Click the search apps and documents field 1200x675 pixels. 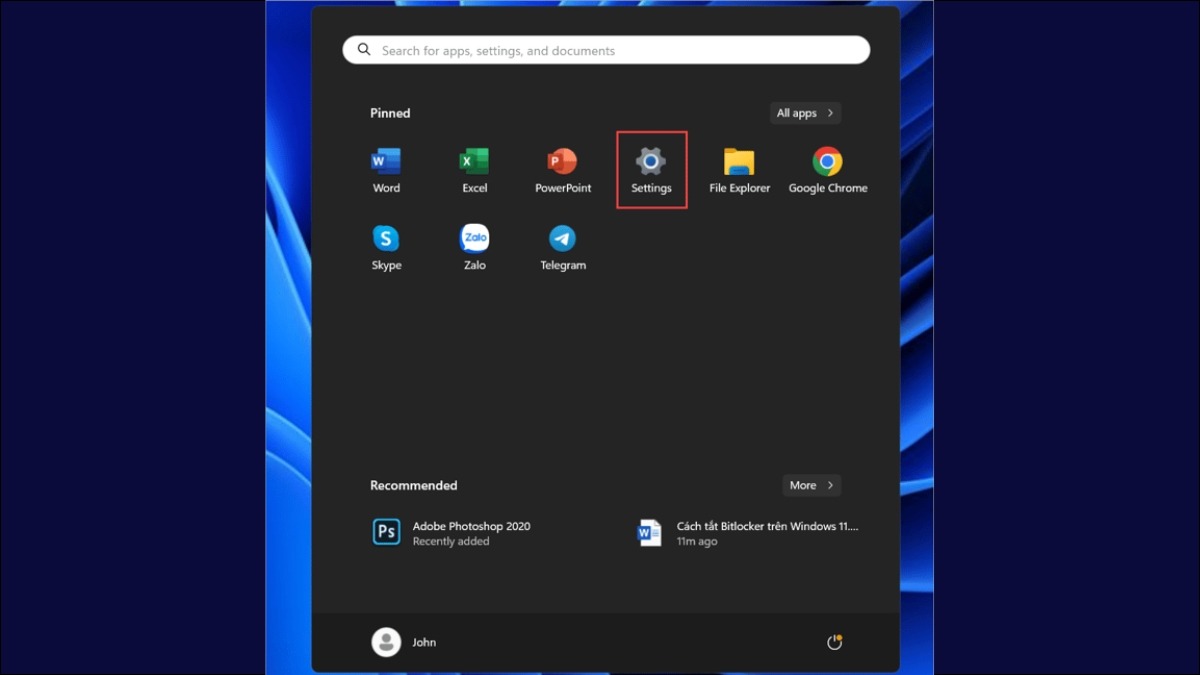pos(606,50)
